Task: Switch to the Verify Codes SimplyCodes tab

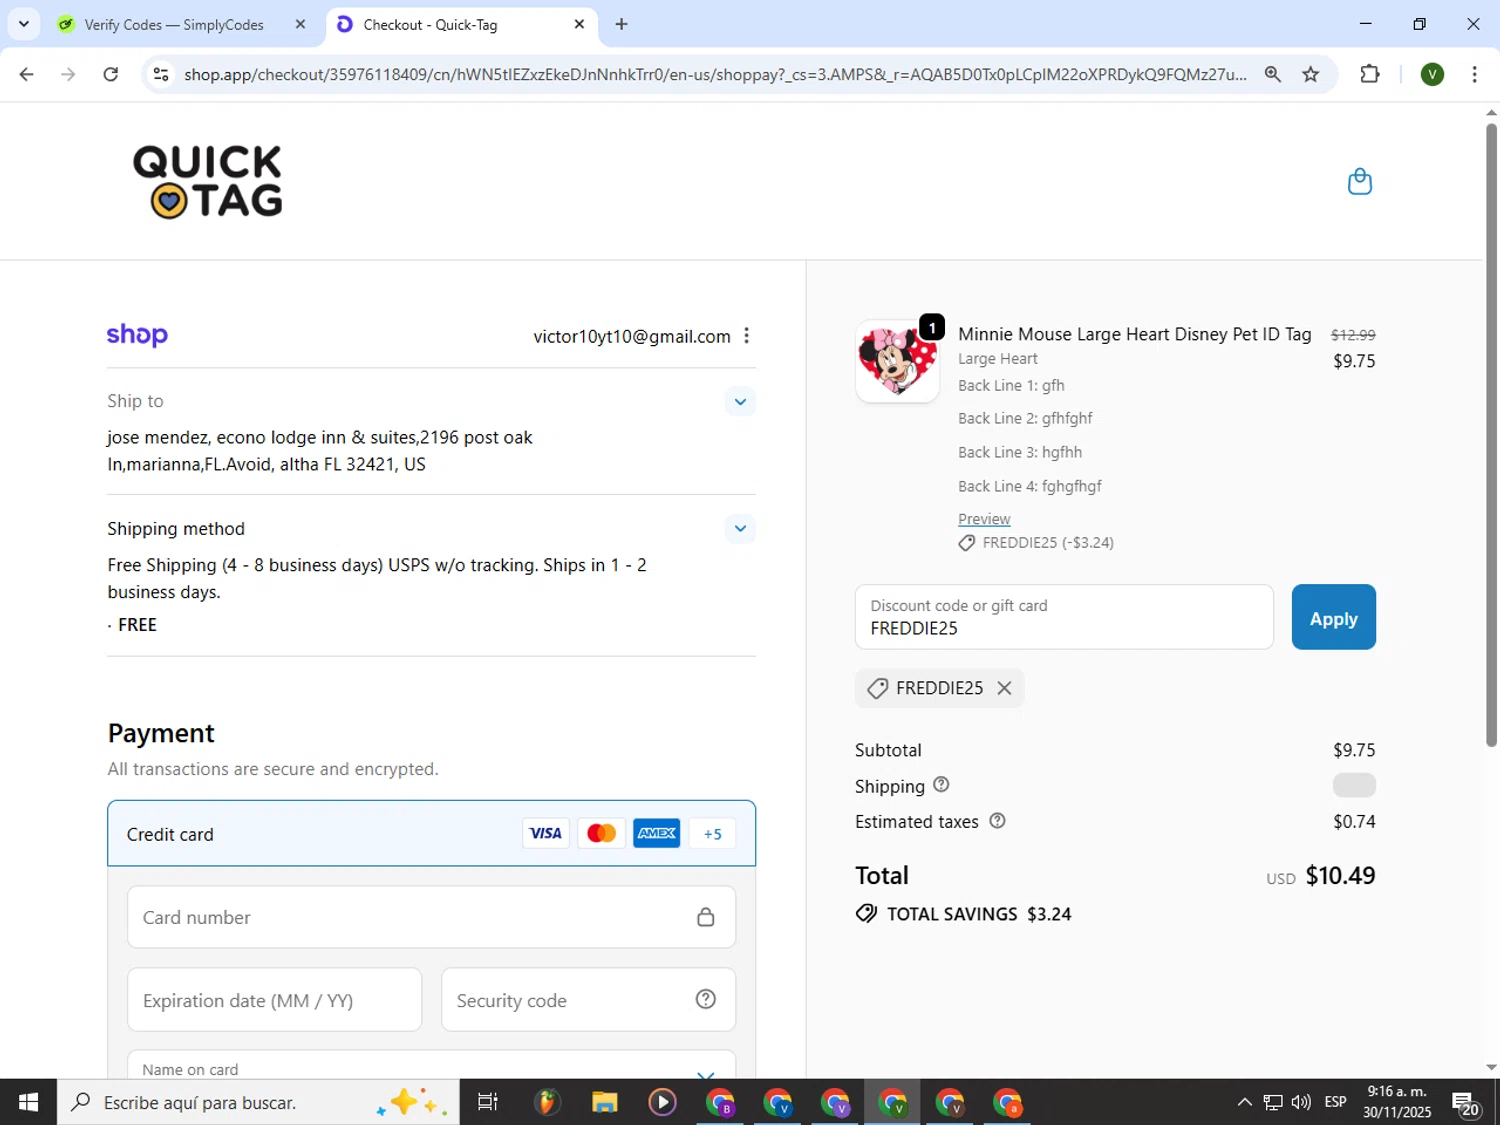Action: click(173, 25)
